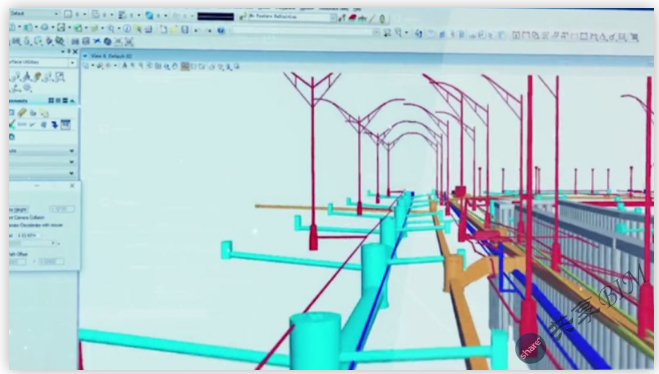Close the small tool settings dialog
The width and height of the screenshot is (659, 374).
(72, 185)
